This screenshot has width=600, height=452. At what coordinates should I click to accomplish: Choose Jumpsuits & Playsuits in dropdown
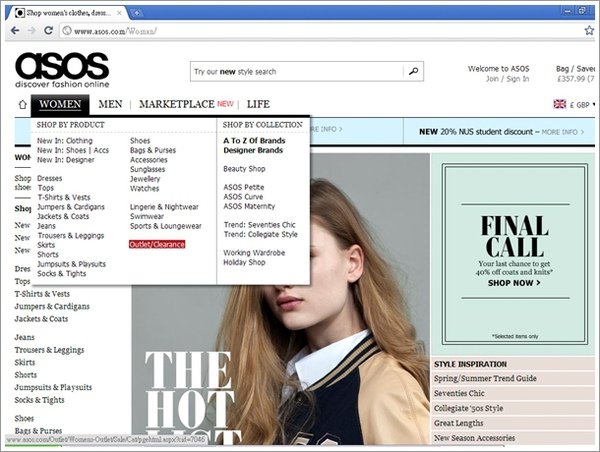(x=71, y=264)
